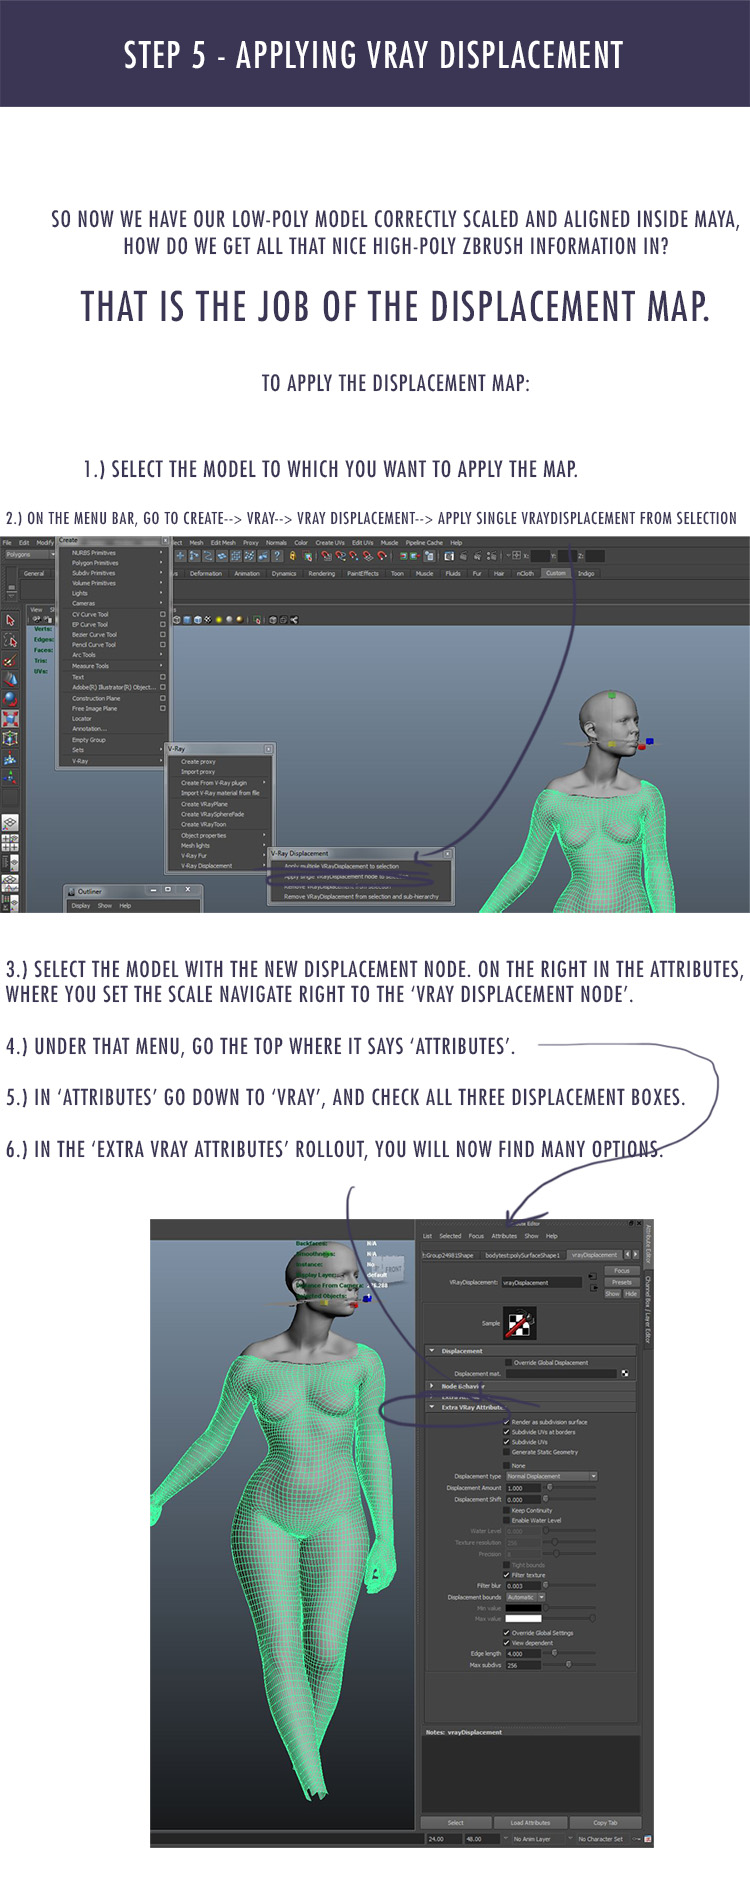Open the Text option box in the Create menu
750x1882 pixels.
163,677
